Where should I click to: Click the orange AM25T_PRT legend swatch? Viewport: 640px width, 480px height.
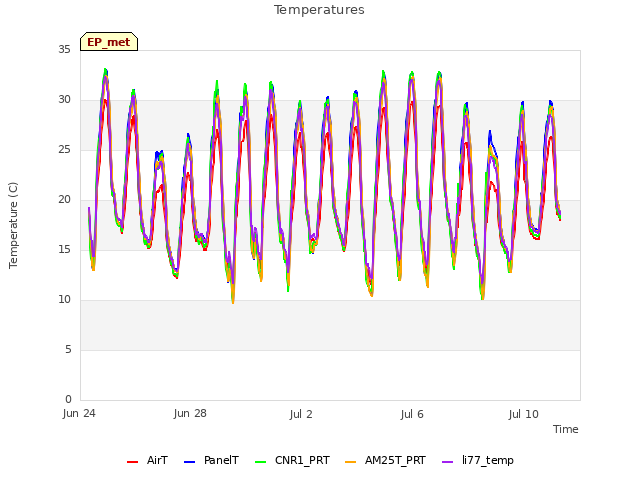(350, 462)
